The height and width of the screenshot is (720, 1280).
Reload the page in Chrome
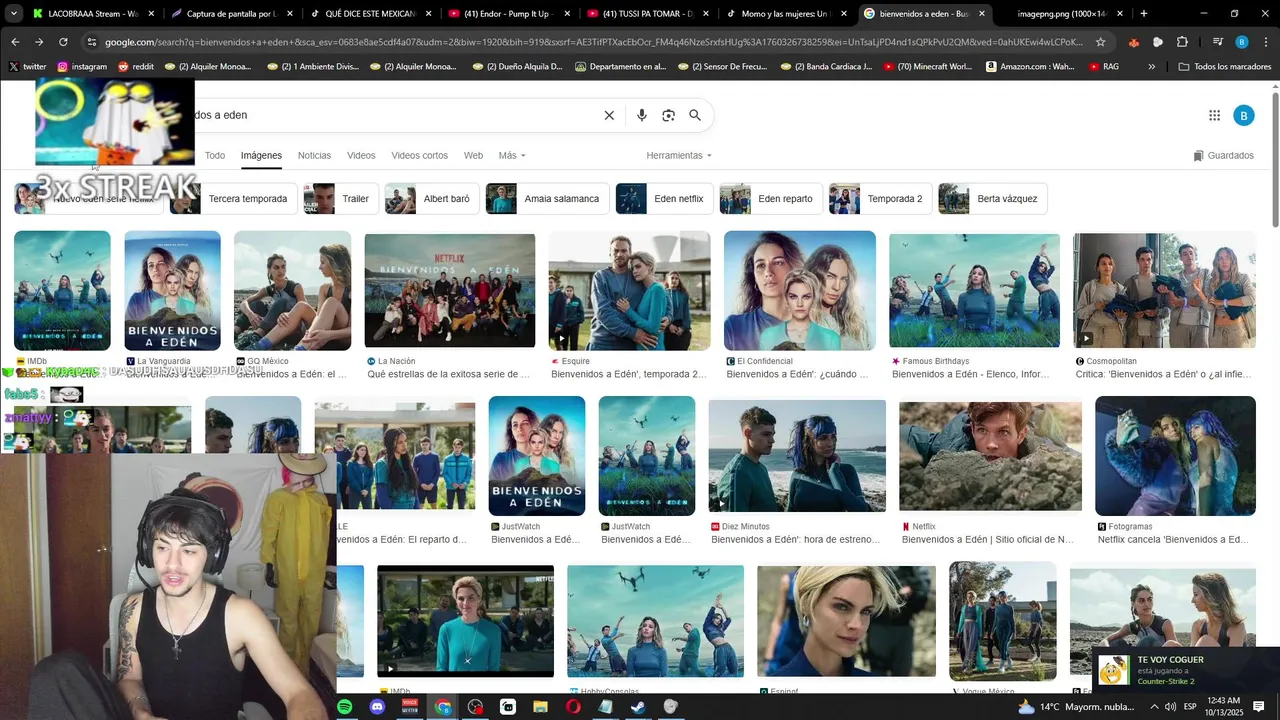click(63, 42)
